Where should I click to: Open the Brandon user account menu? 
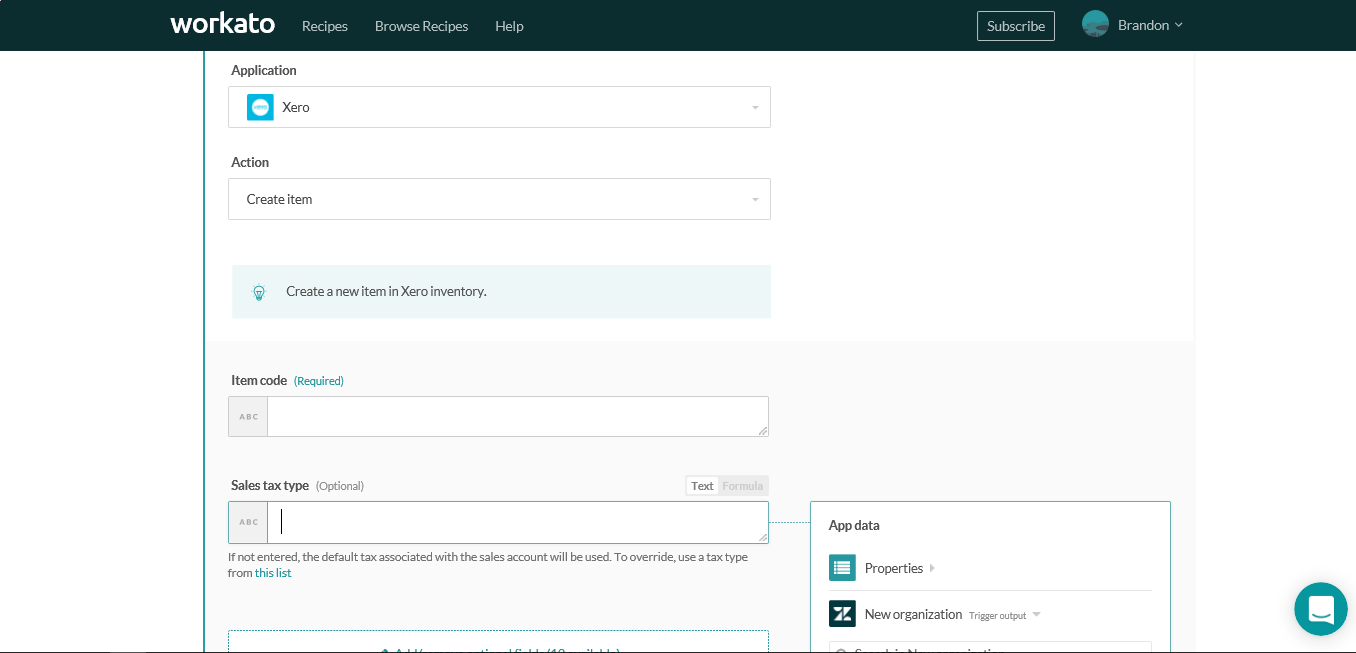click(1133, 25)
